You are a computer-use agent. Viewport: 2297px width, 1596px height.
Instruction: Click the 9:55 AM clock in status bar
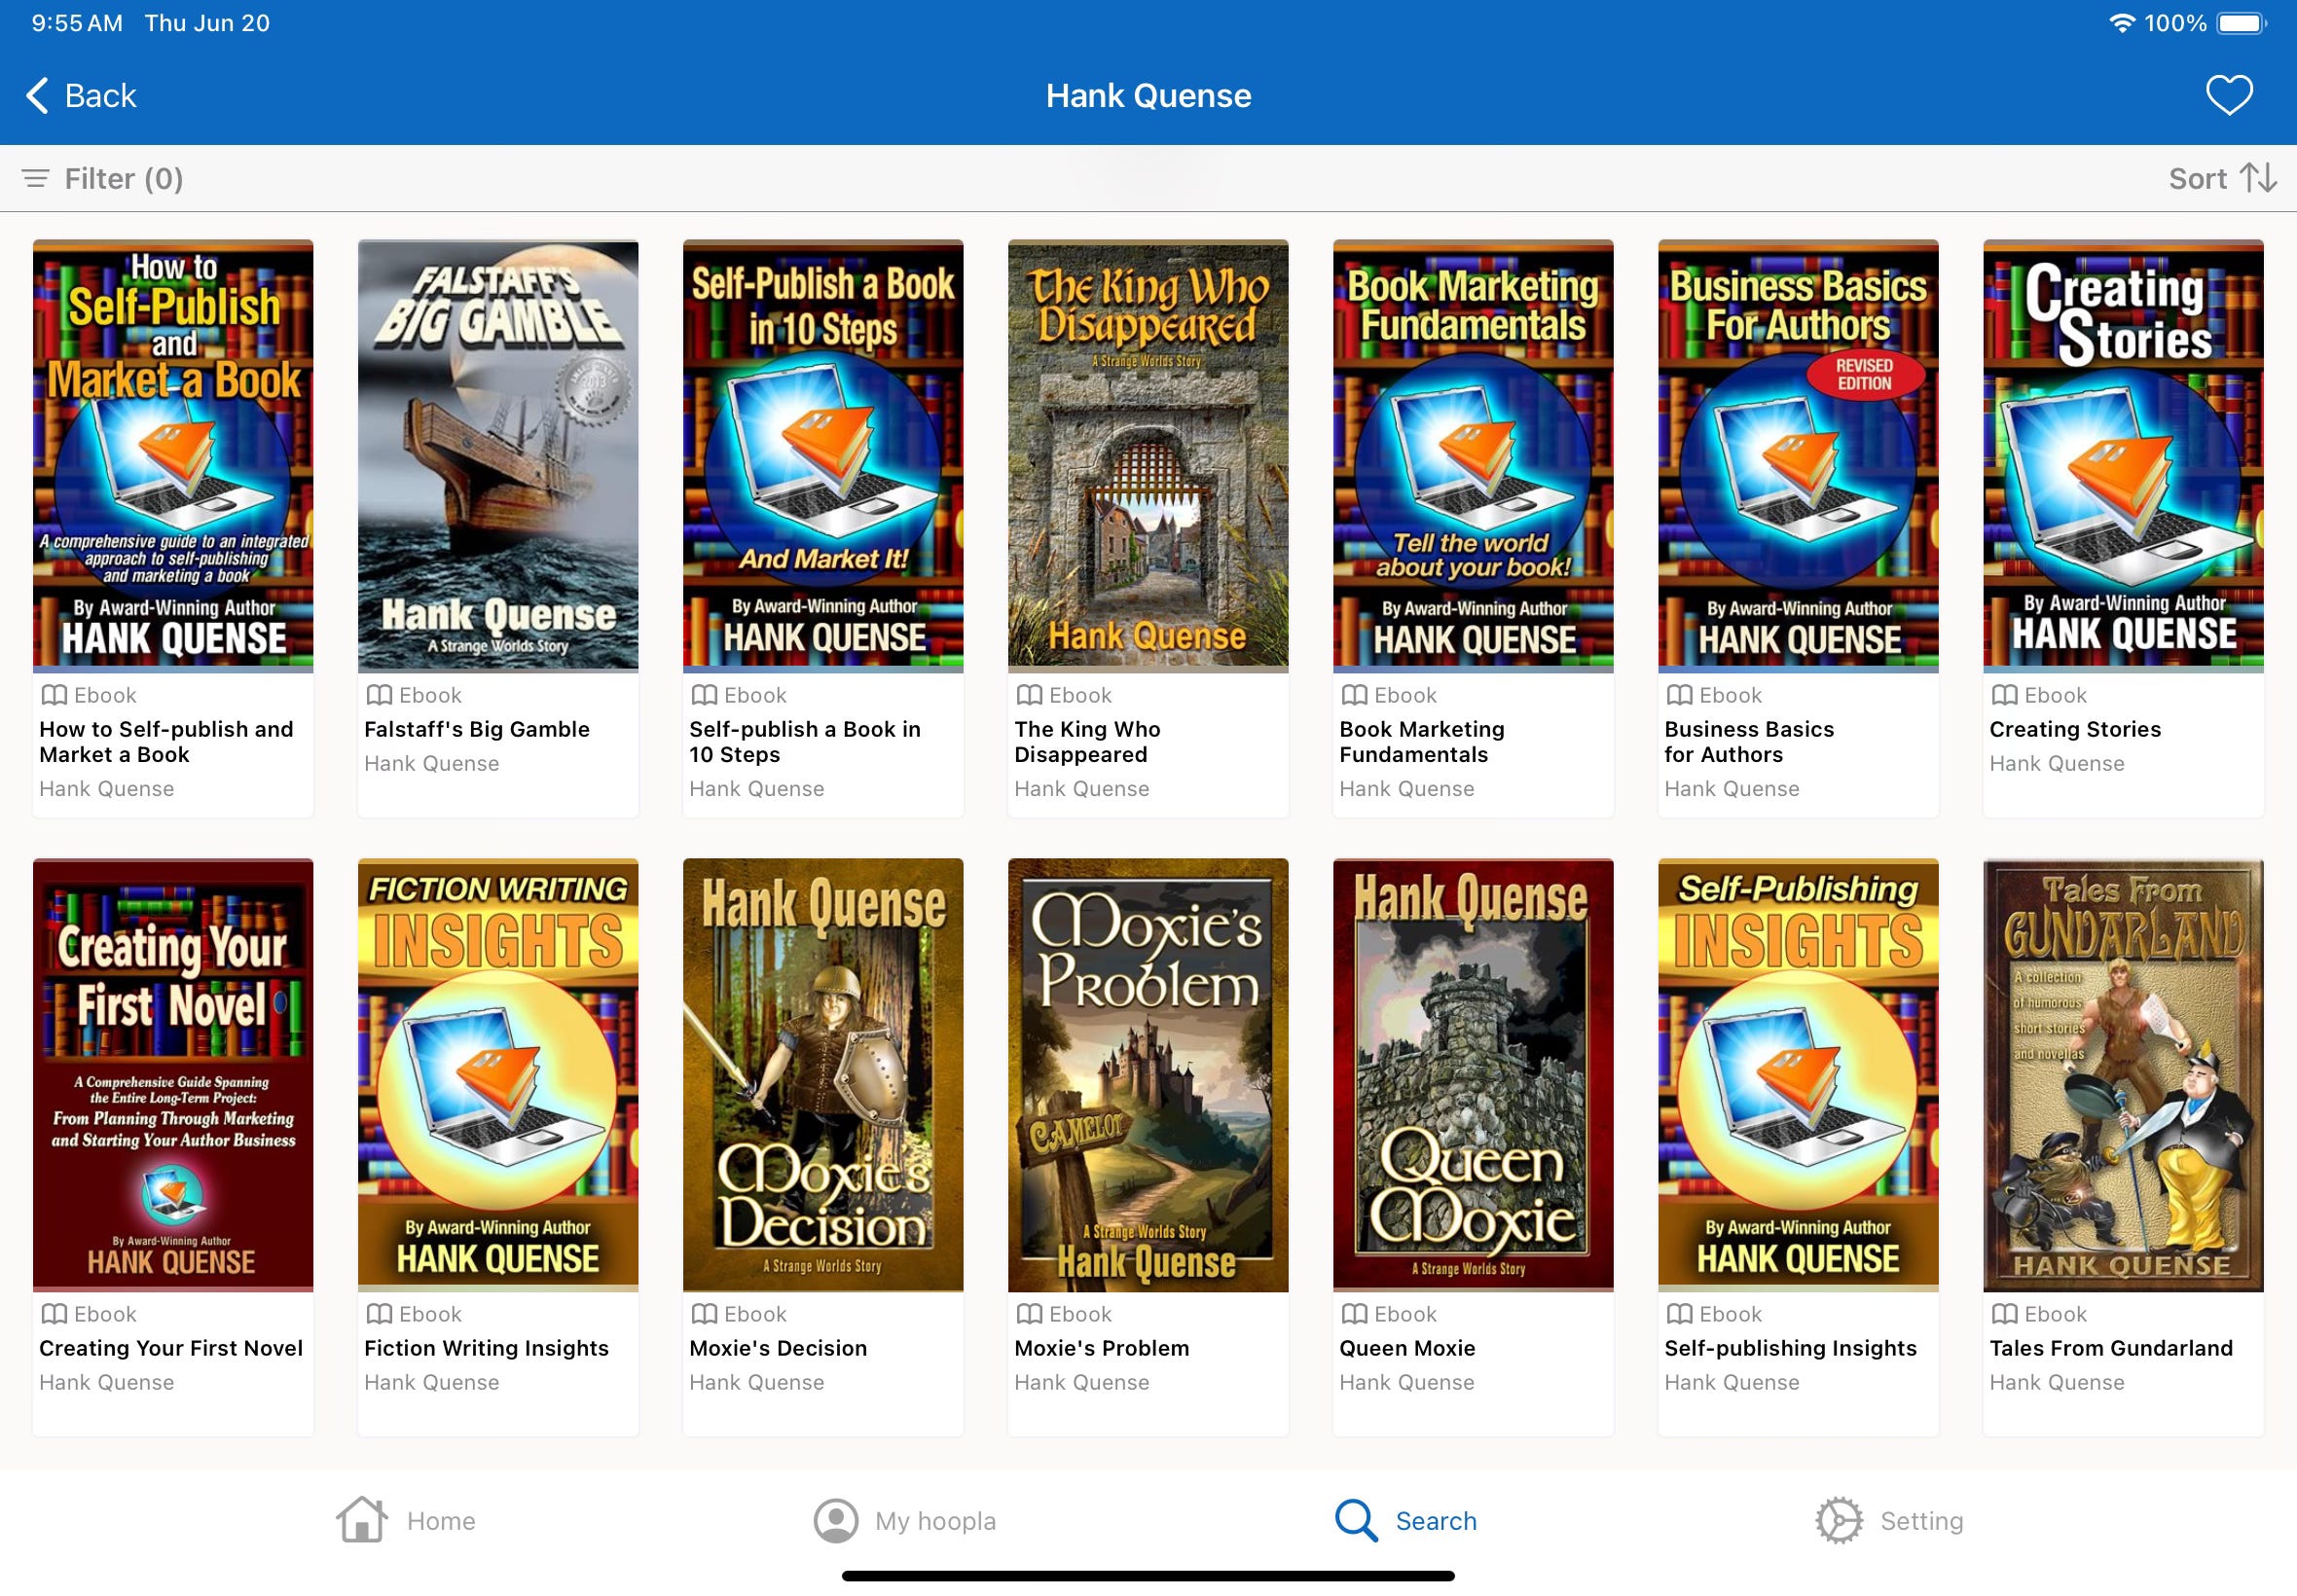[x=77, y=23]
